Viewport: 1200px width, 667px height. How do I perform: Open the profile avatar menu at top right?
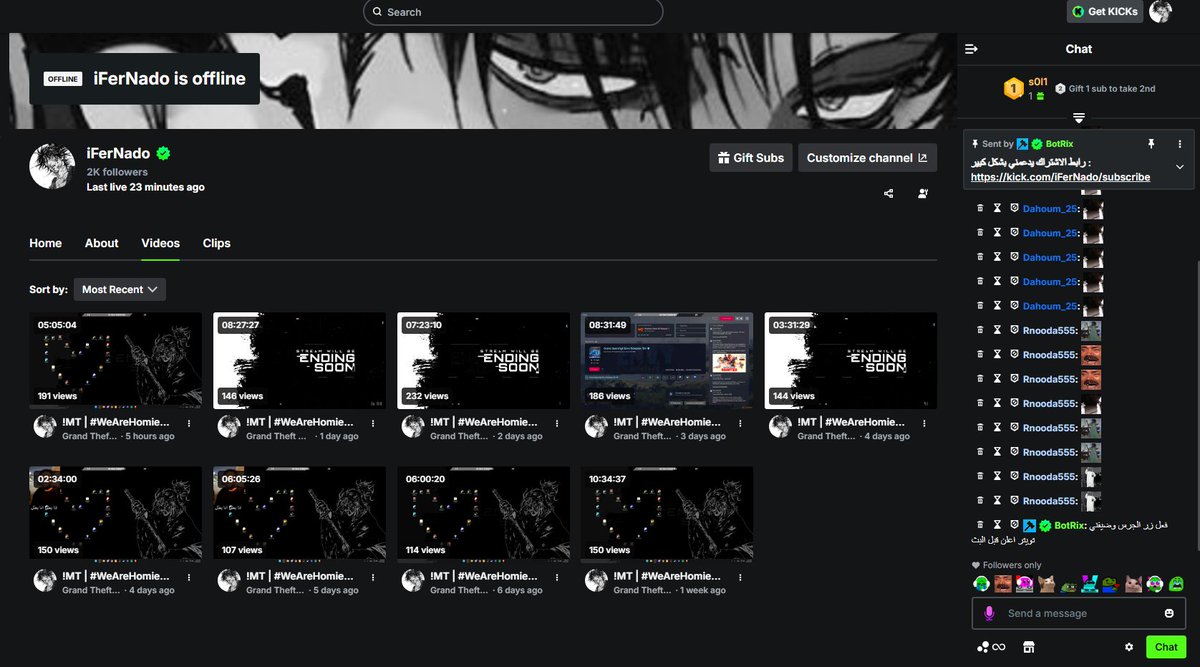(x=1160, y=11)
